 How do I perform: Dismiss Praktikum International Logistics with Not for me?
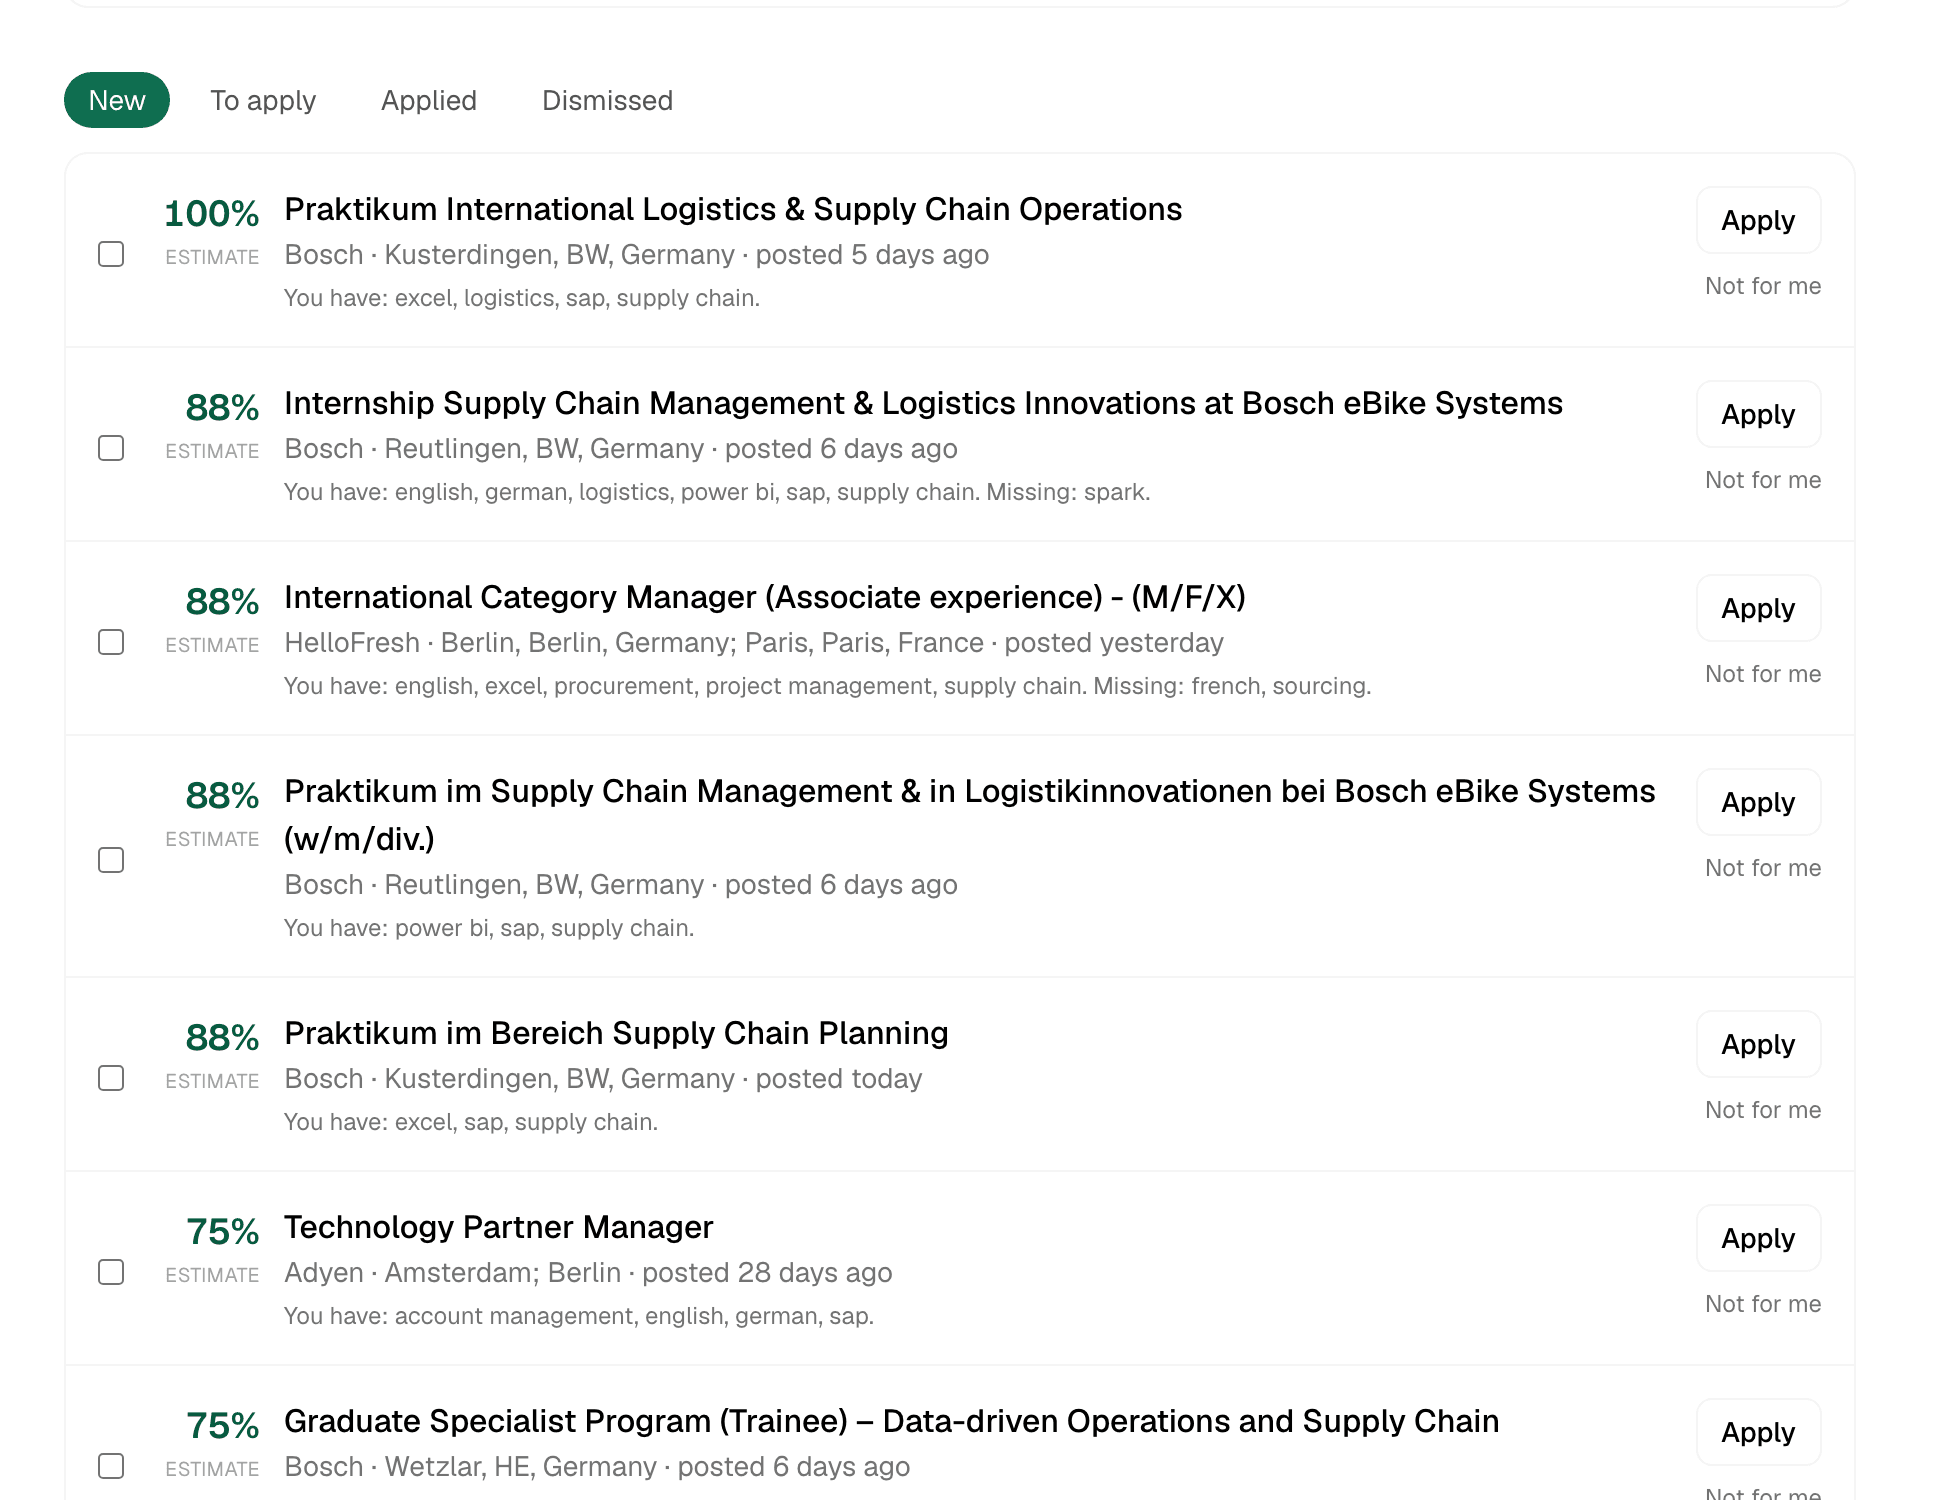point(1763,286)
